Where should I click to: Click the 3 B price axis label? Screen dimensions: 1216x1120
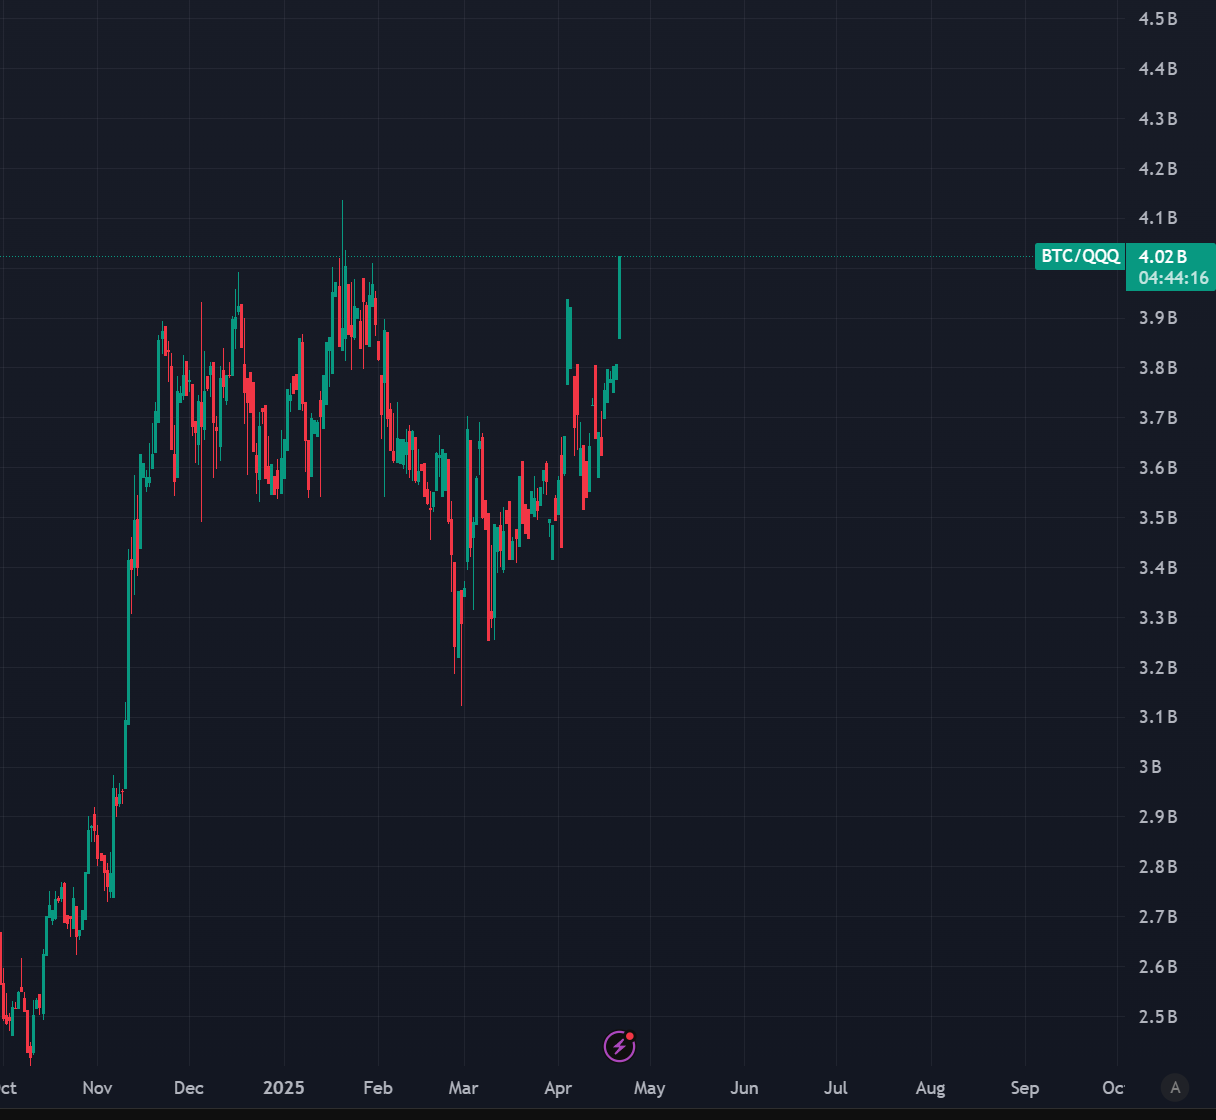1150,766
